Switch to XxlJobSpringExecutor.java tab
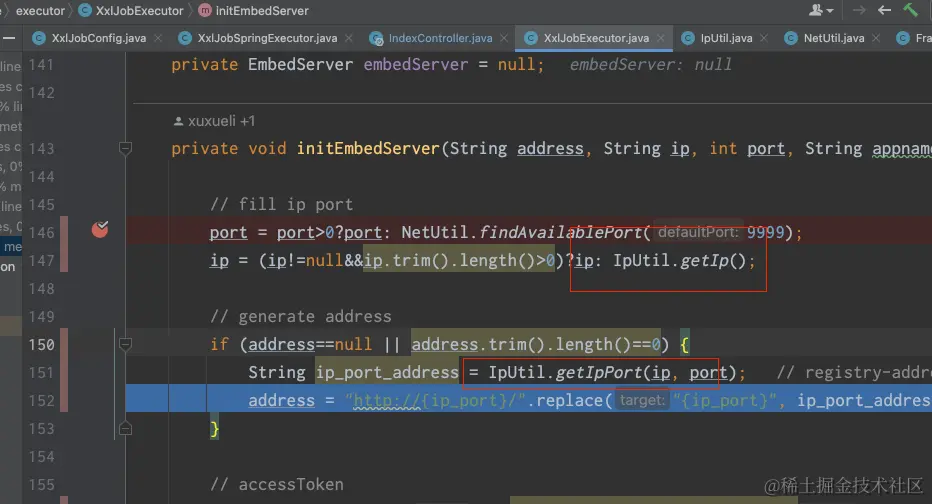 point(267,38)
